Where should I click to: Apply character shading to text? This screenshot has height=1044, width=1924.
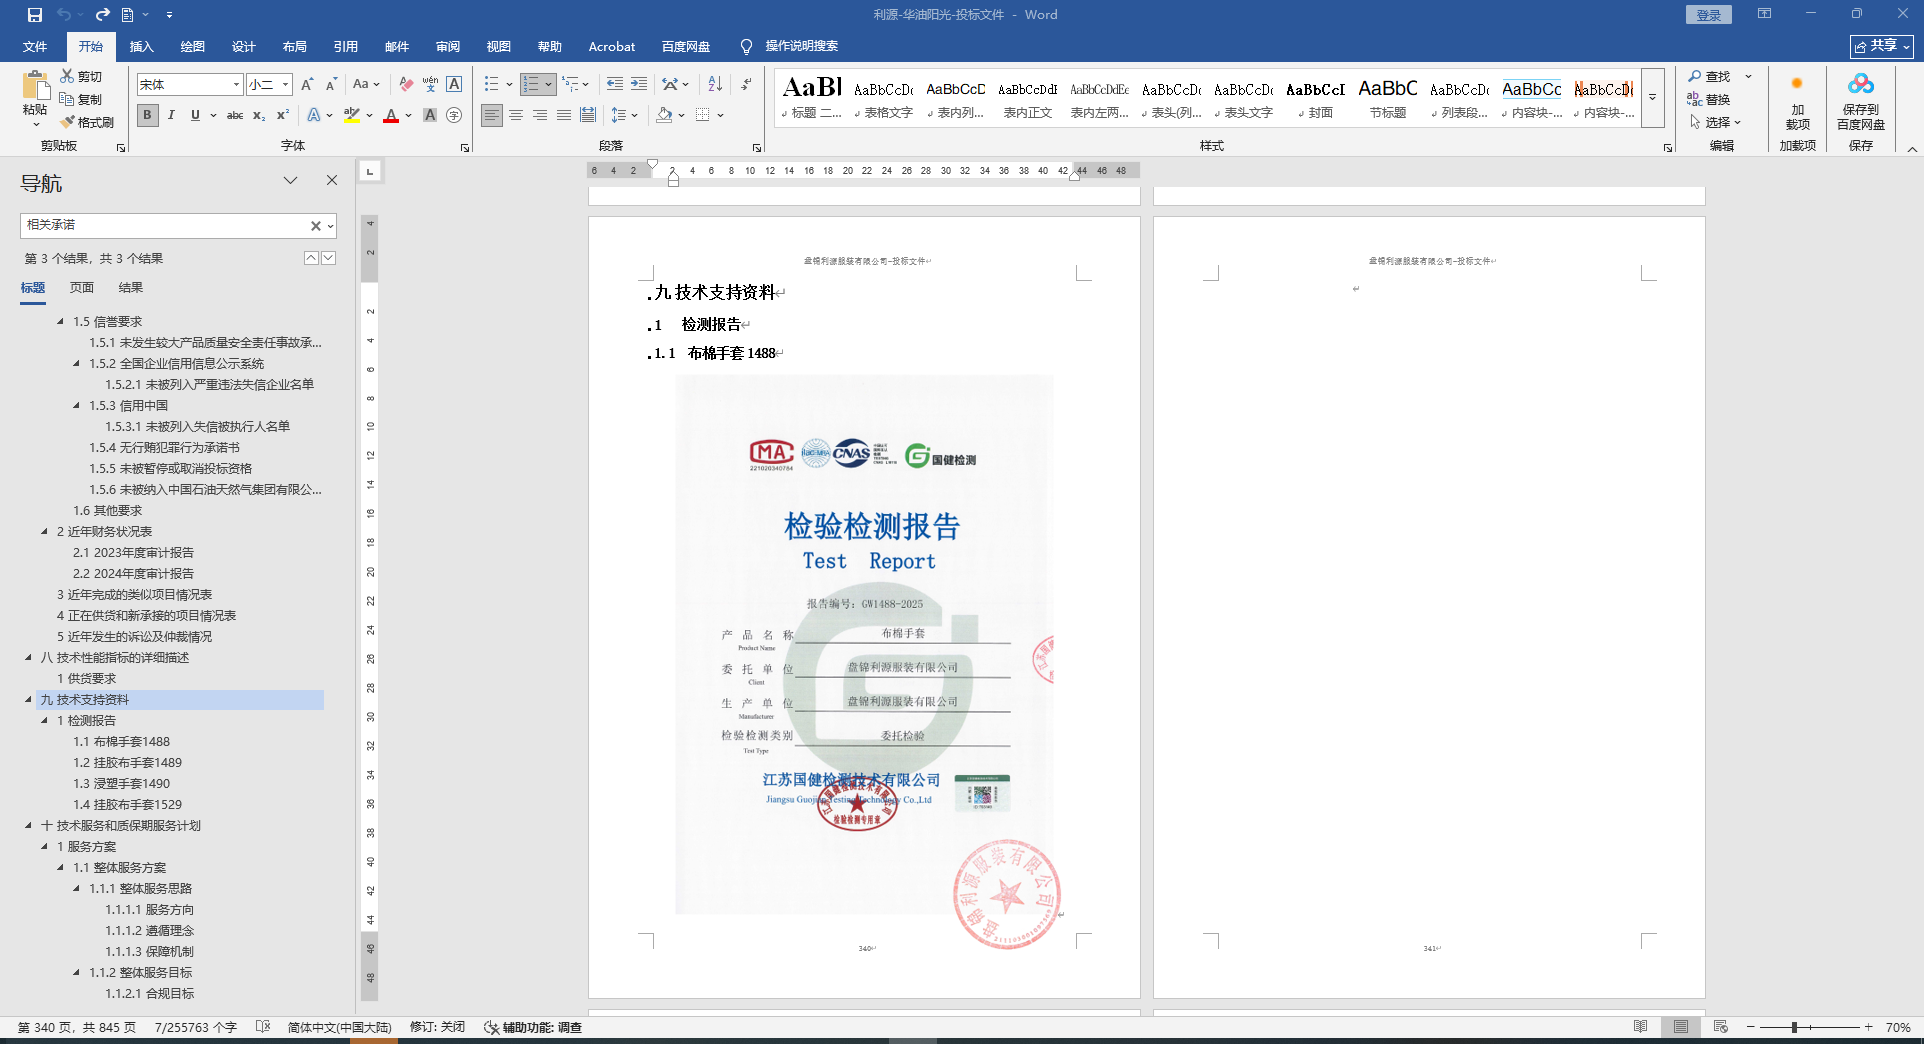[430, 115]
